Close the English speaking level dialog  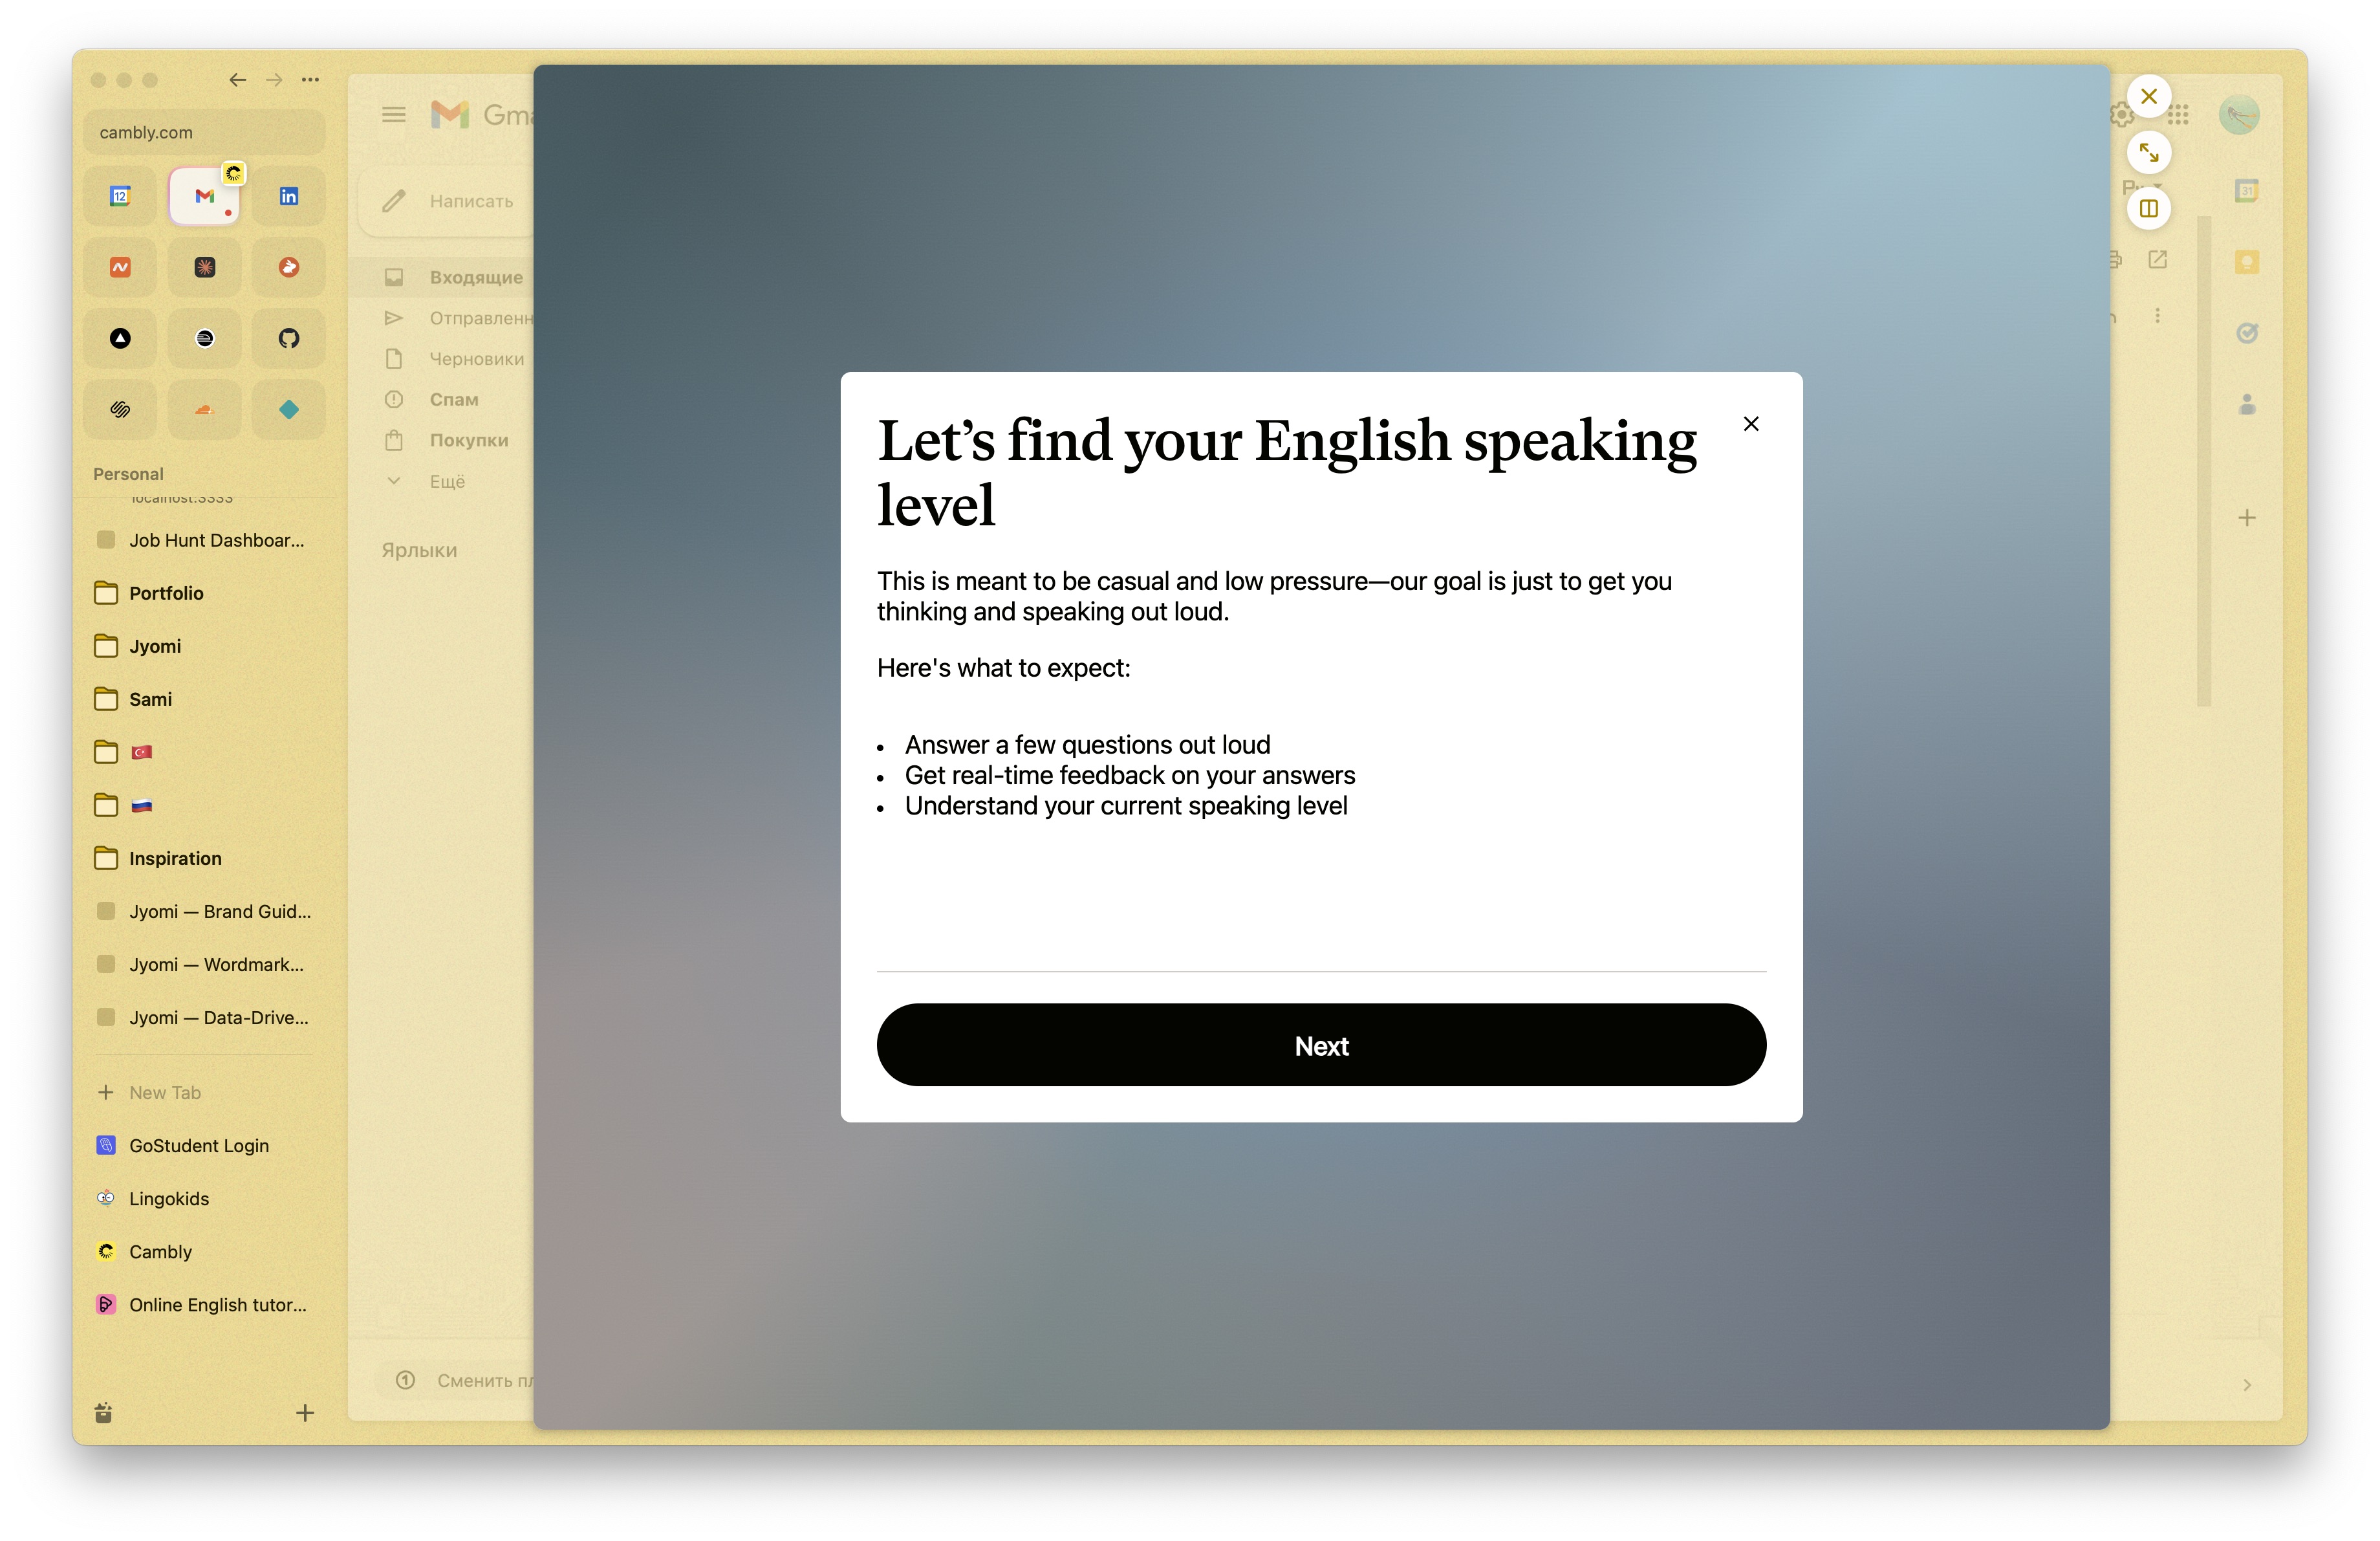[1750, 424]
